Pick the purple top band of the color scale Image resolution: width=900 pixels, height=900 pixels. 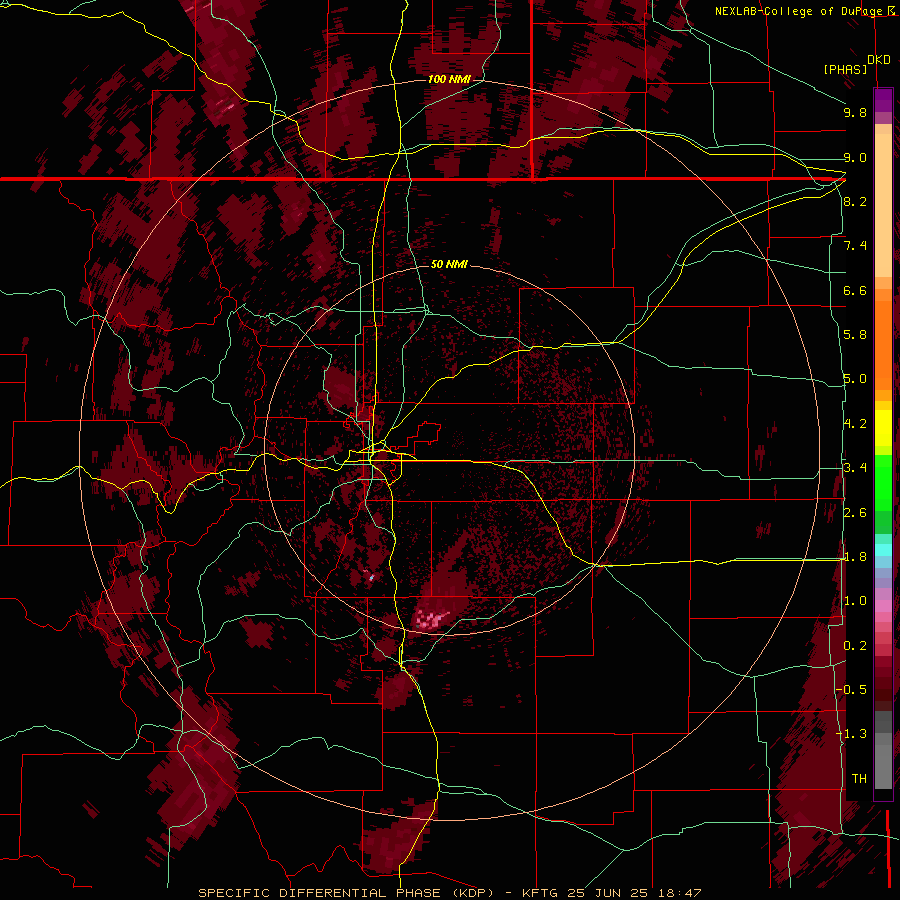(x=883, y=100)
